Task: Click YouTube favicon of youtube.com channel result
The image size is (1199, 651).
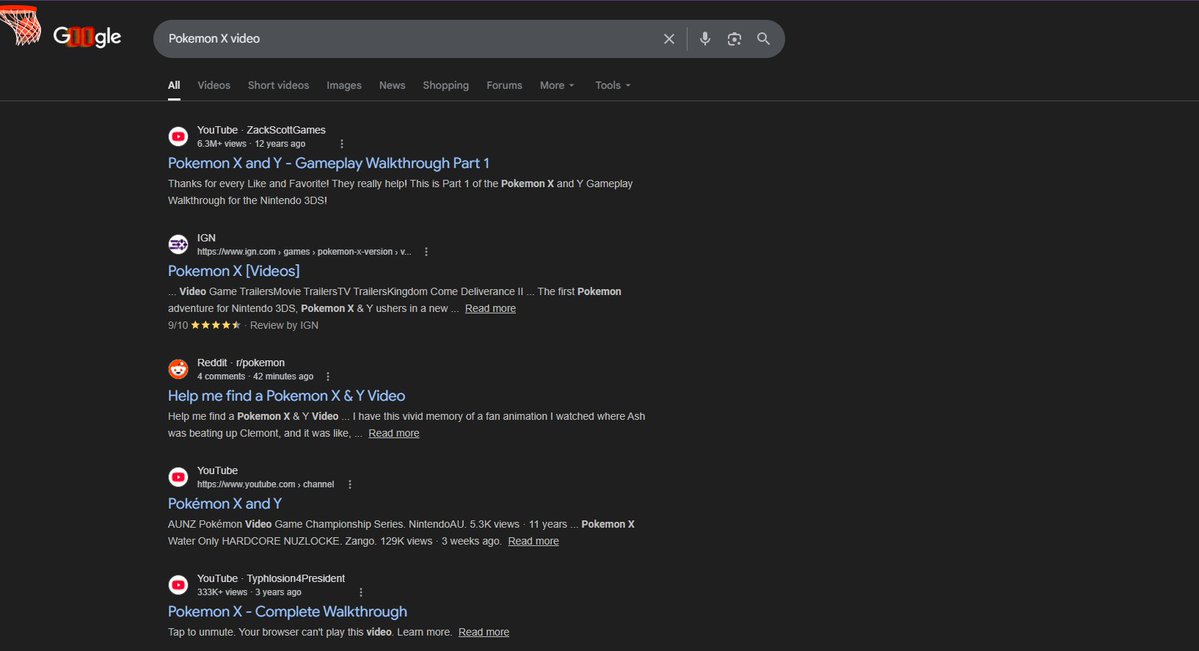Action: point(178,477)
